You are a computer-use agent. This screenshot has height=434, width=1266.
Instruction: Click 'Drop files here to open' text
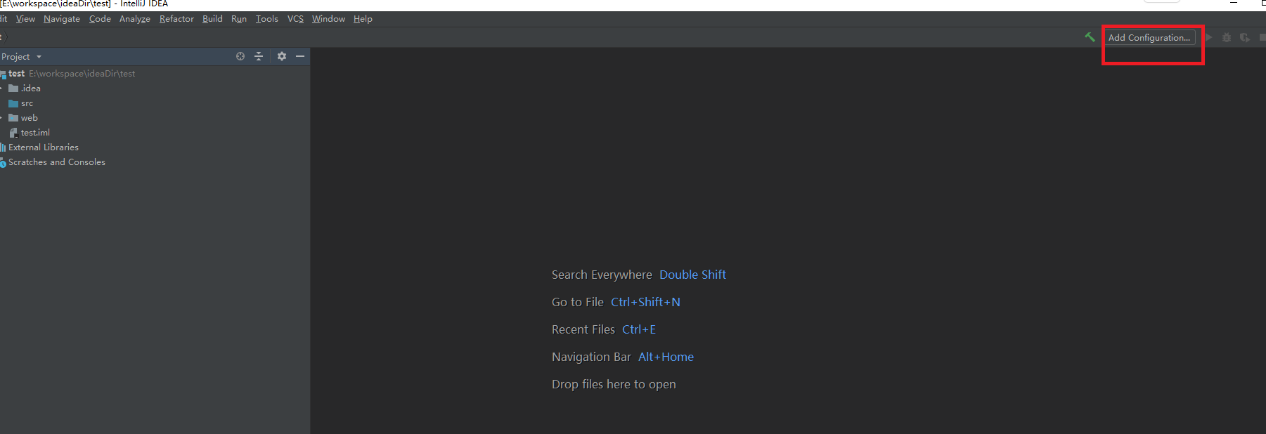[x=614, y=384]
